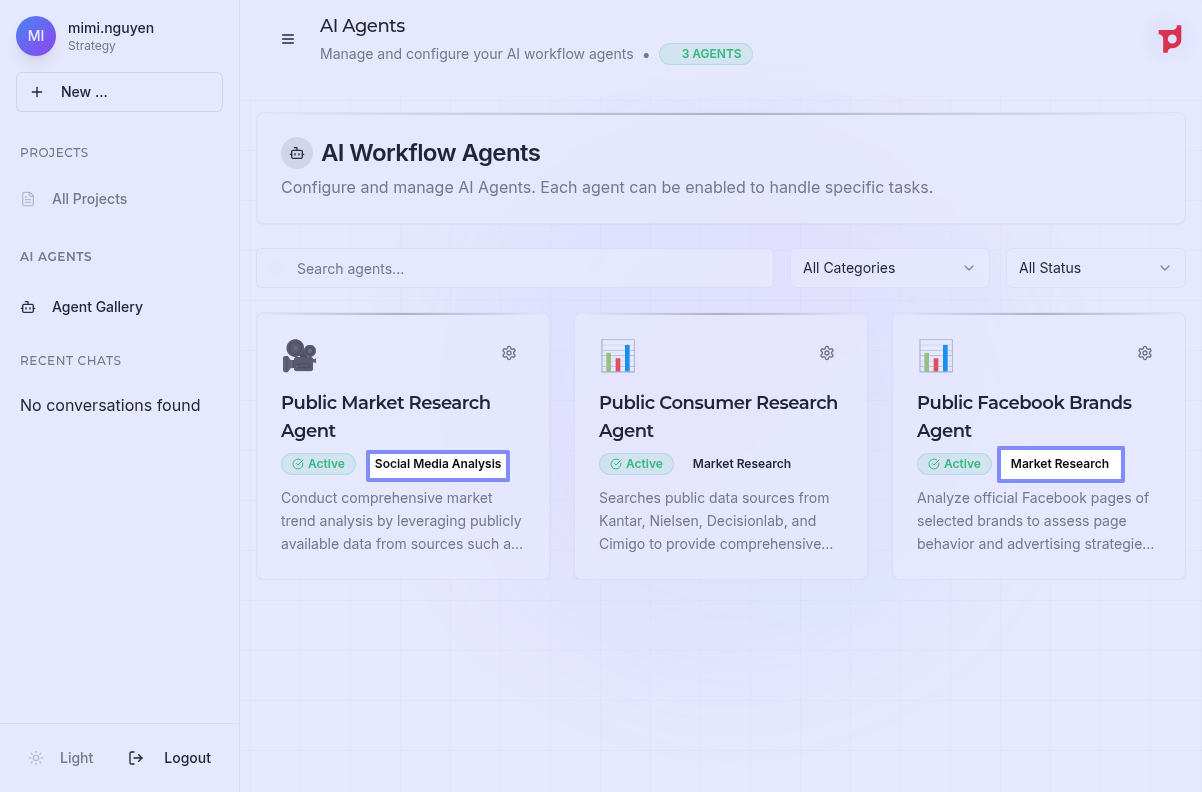Click Active status badge on Facebook Brands Agent
The image size is (1202, 792).
(954, 464)
